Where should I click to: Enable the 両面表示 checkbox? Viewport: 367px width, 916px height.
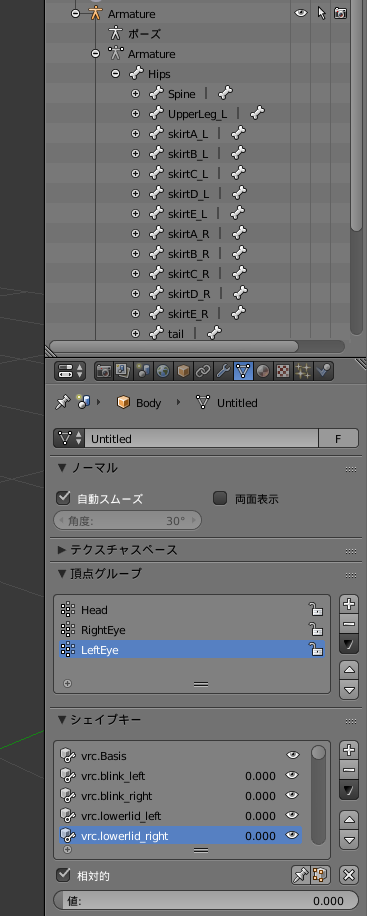click(220, 498)
